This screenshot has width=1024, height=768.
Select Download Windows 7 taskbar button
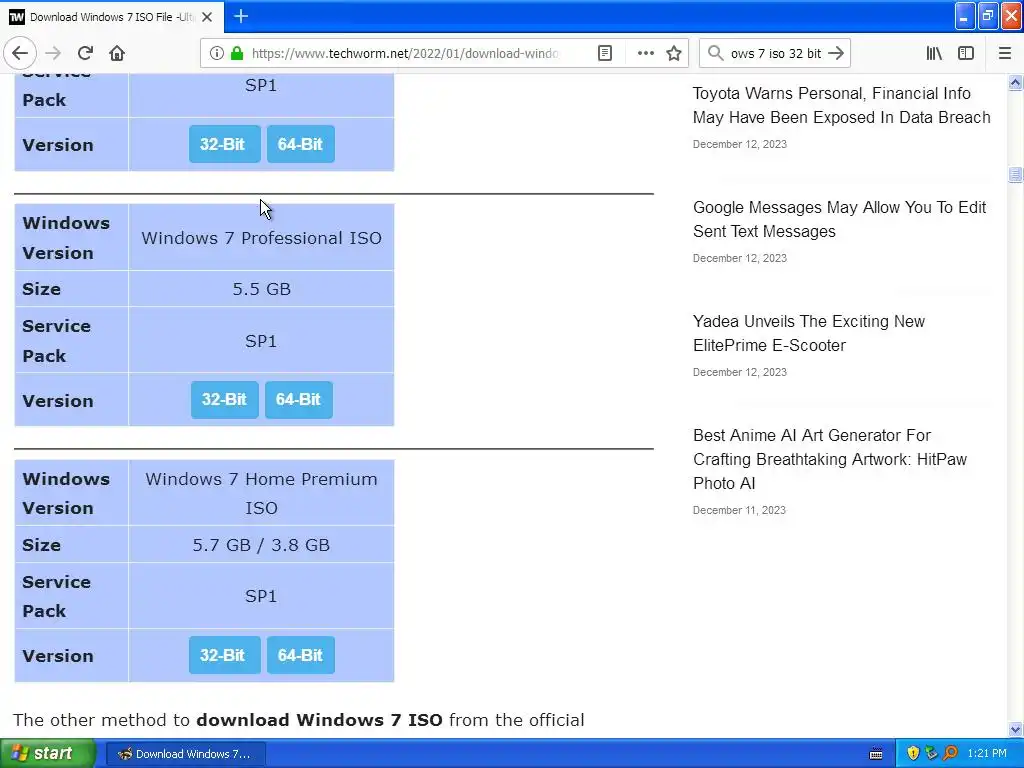point(185,754)
